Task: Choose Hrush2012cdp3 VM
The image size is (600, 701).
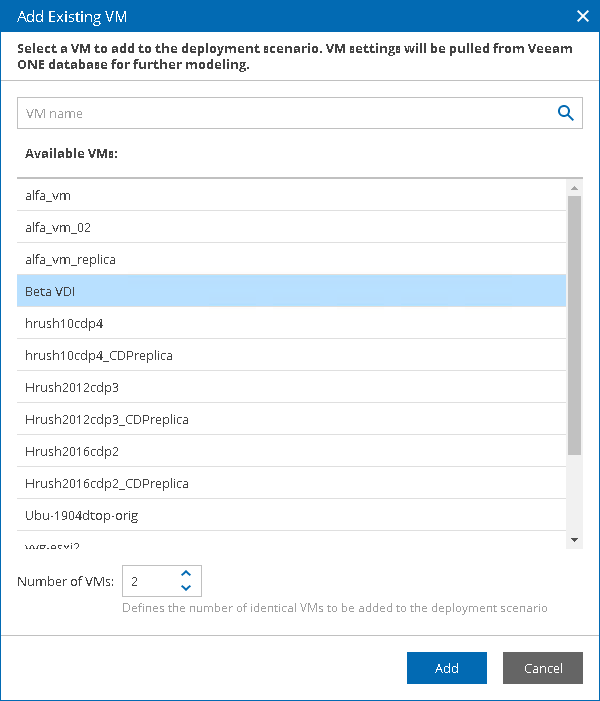Action: tap(290, 387)
